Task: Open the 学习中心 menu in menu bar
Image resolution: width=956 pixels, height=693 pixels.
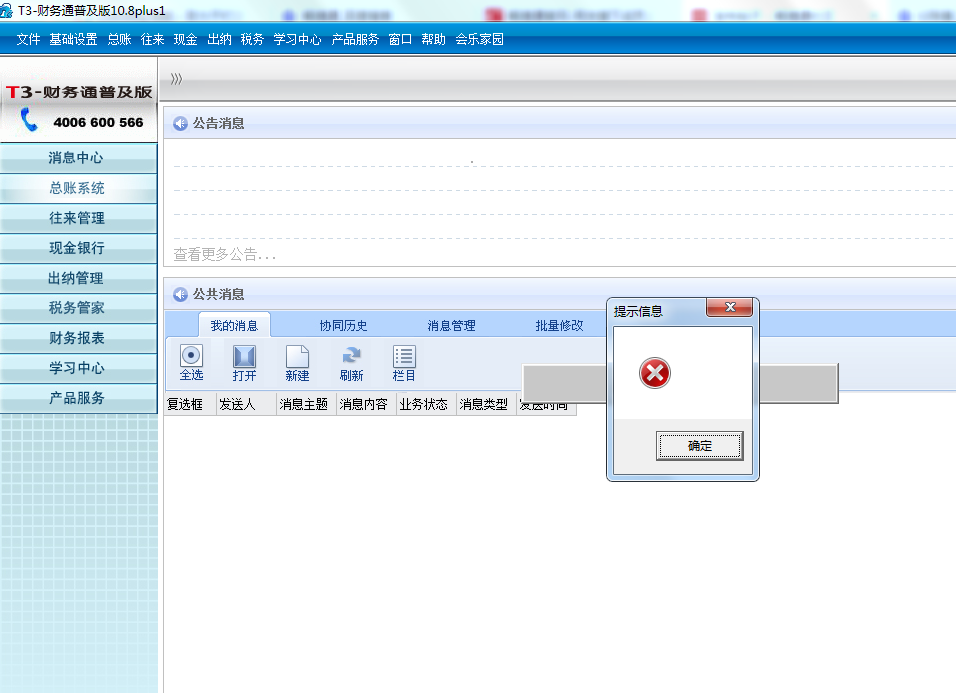Action: coord(298,40)
